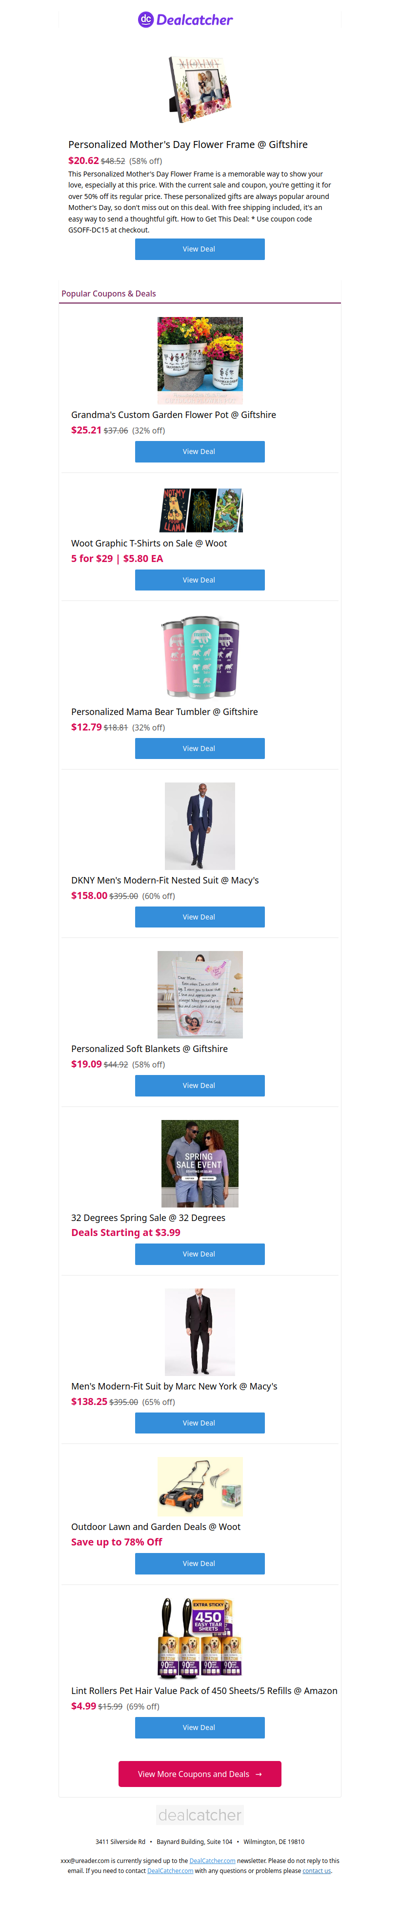View Deal for Personalized Flower Frame
This screenshot has width=400, height=1927.
[x=200, y=249]
